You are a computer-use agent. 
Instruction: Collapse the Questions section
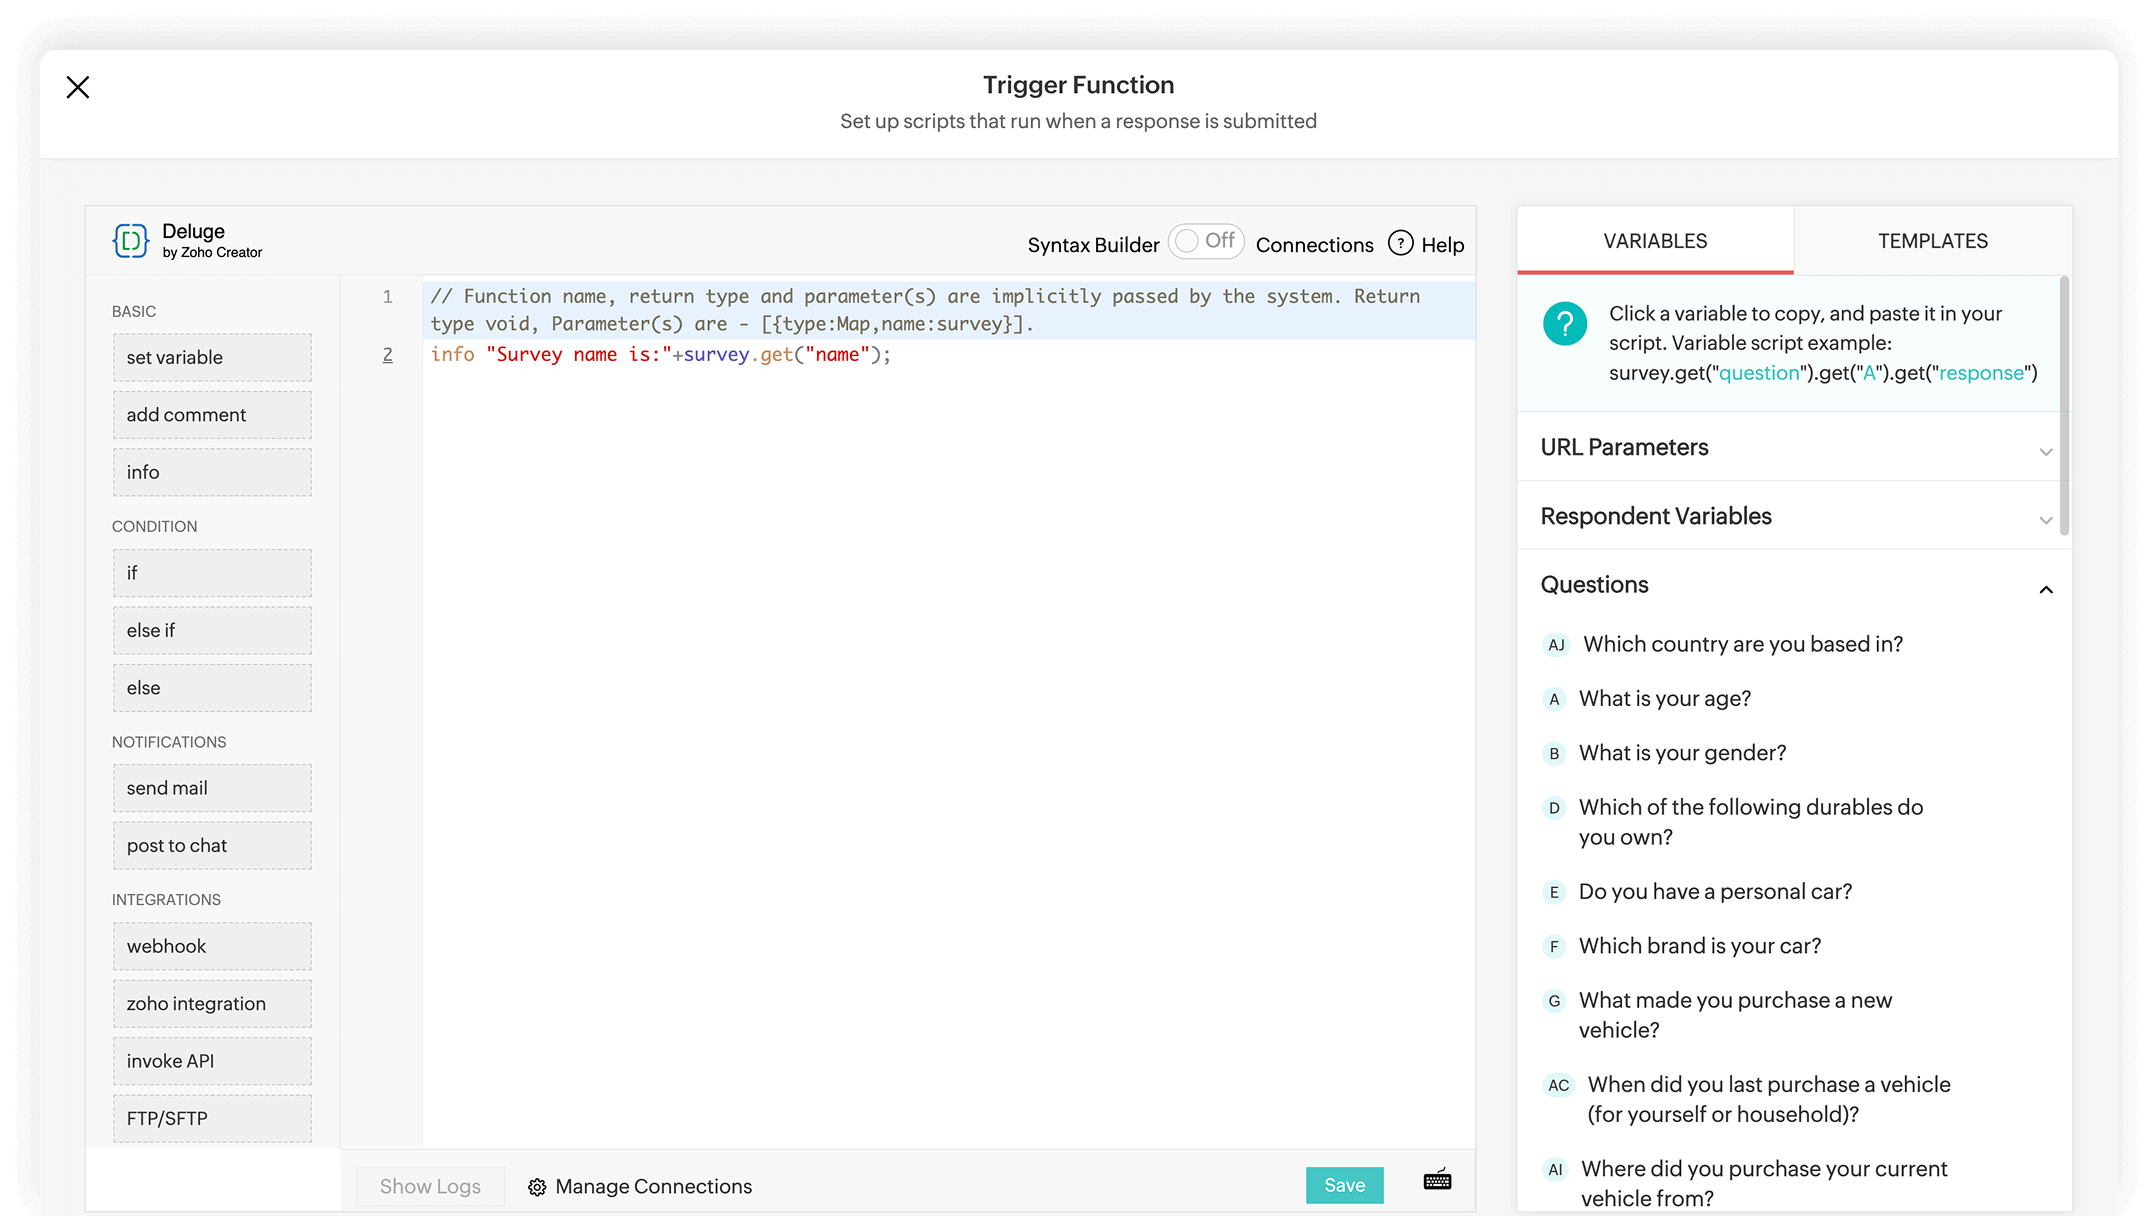tap(2046, 589)
